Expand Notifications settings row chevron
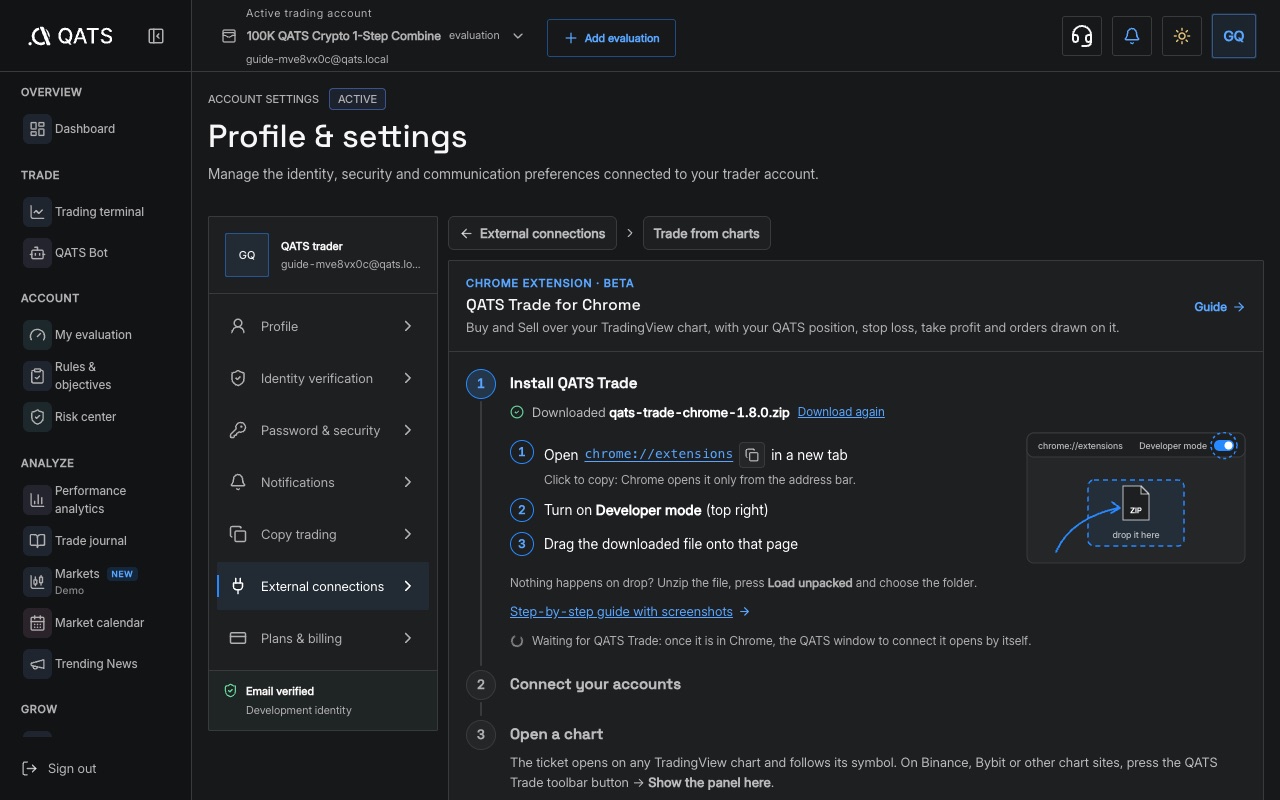The height and width of the screenshot is (800, 1280). pos(408,482)
